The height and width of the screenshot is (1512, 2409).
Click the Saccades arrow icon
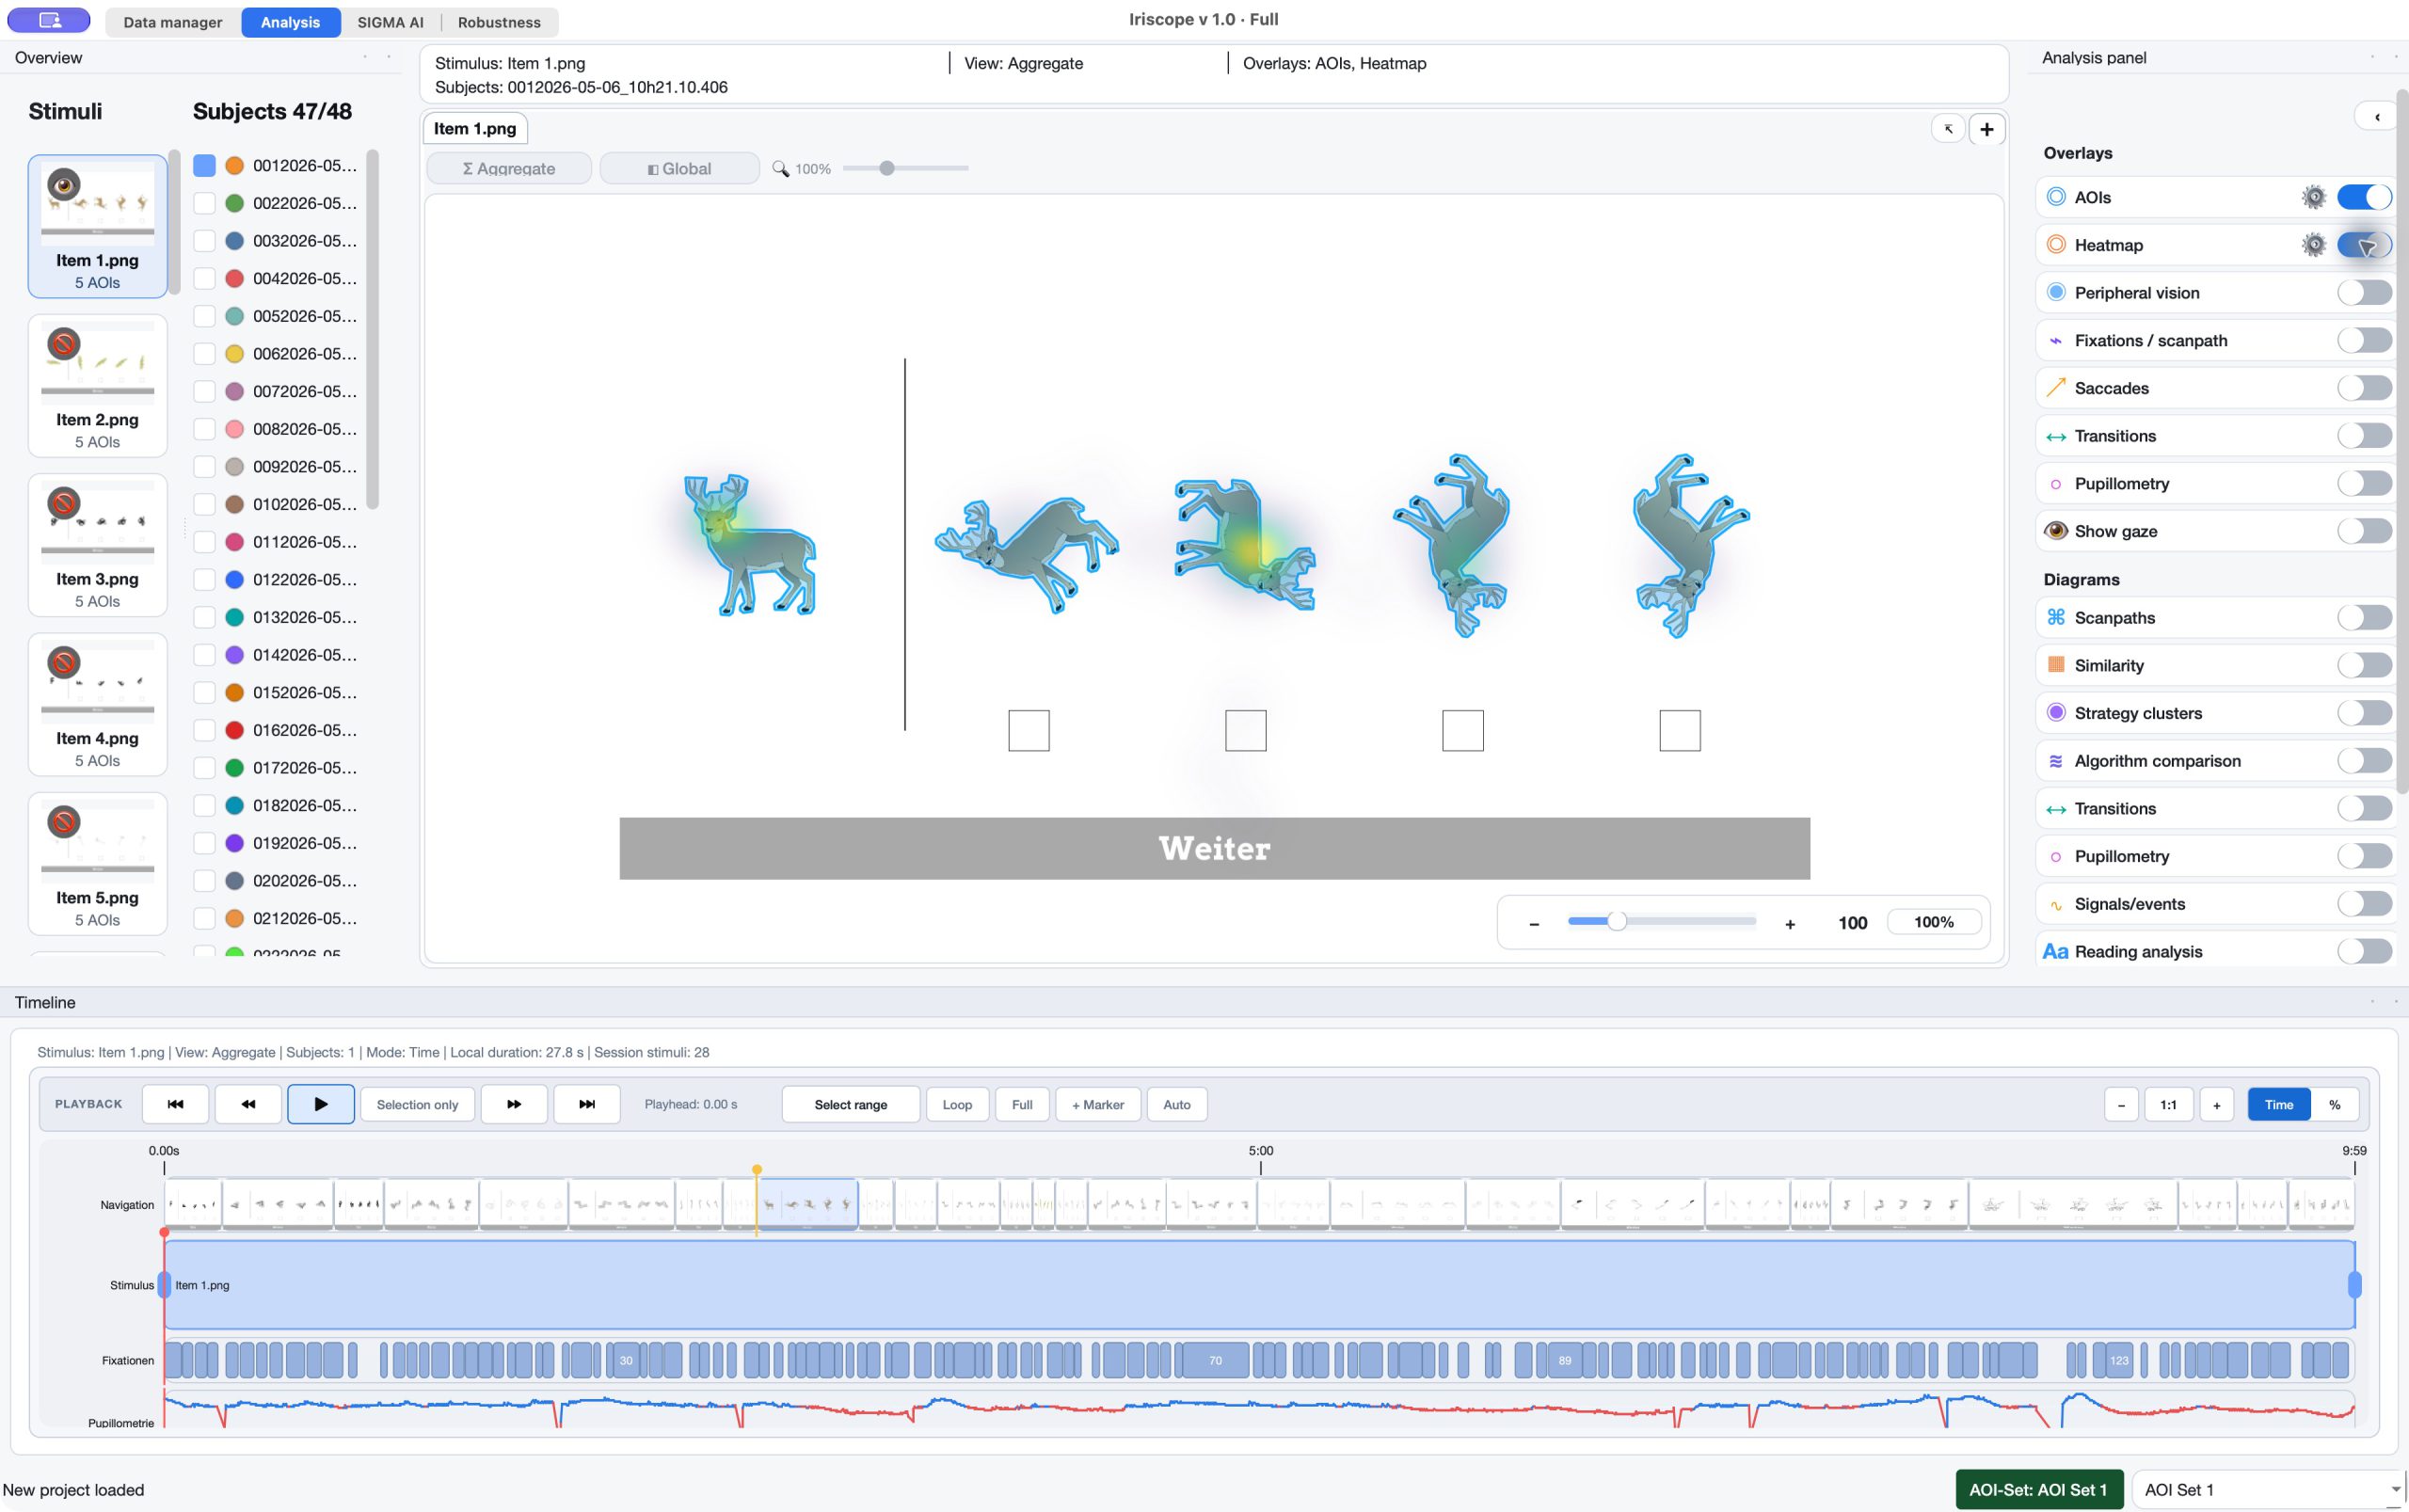click(x=2056, y=388)
